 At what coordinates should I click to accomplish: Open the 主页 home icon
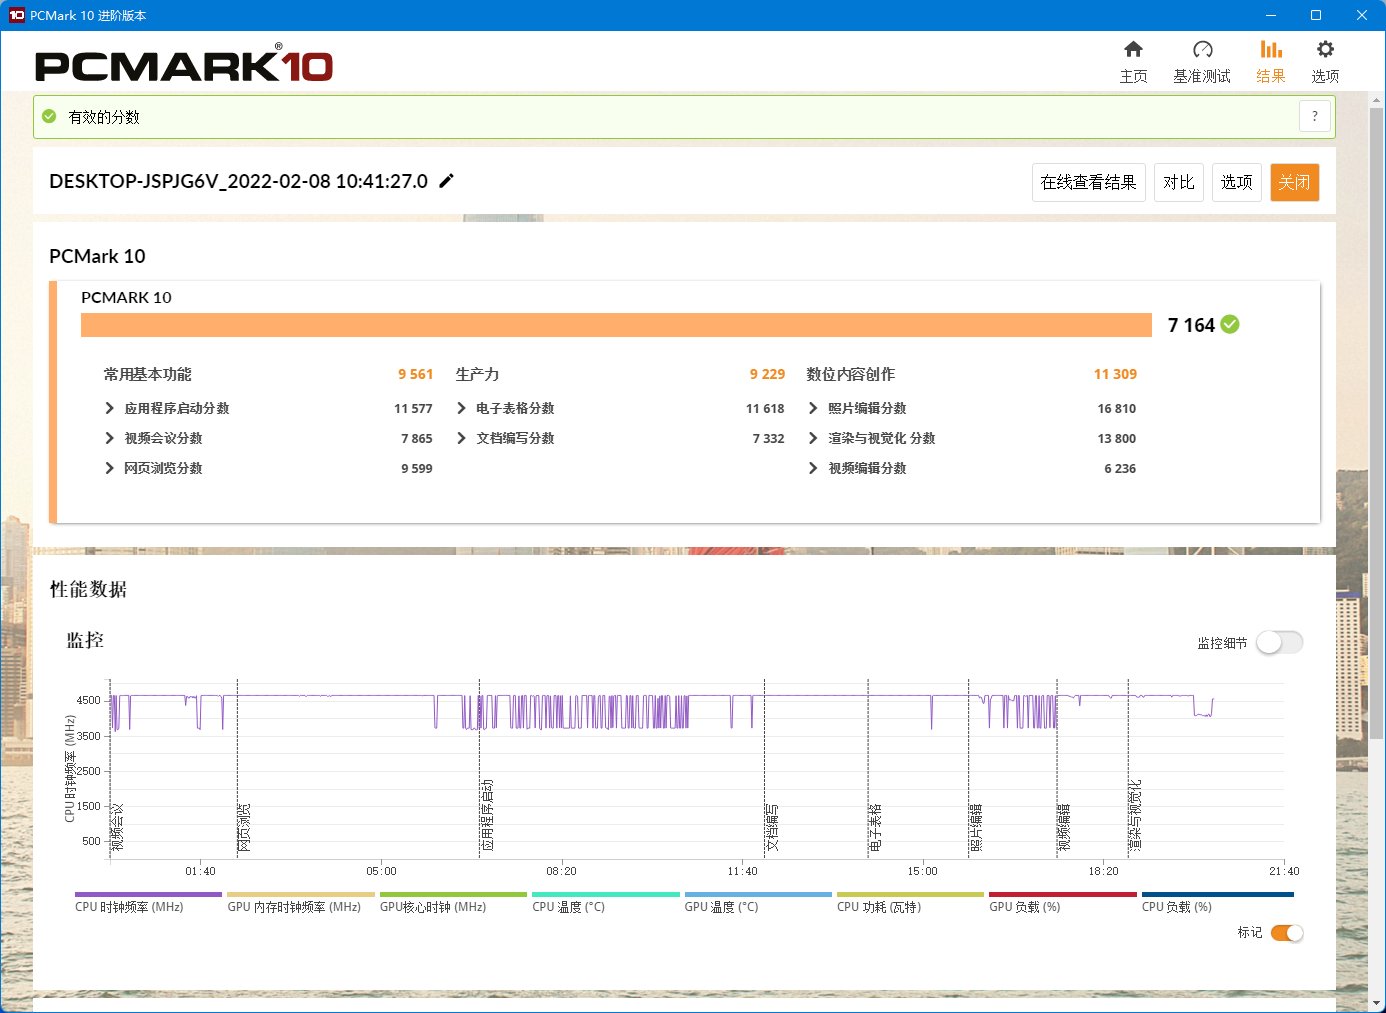1133,50
